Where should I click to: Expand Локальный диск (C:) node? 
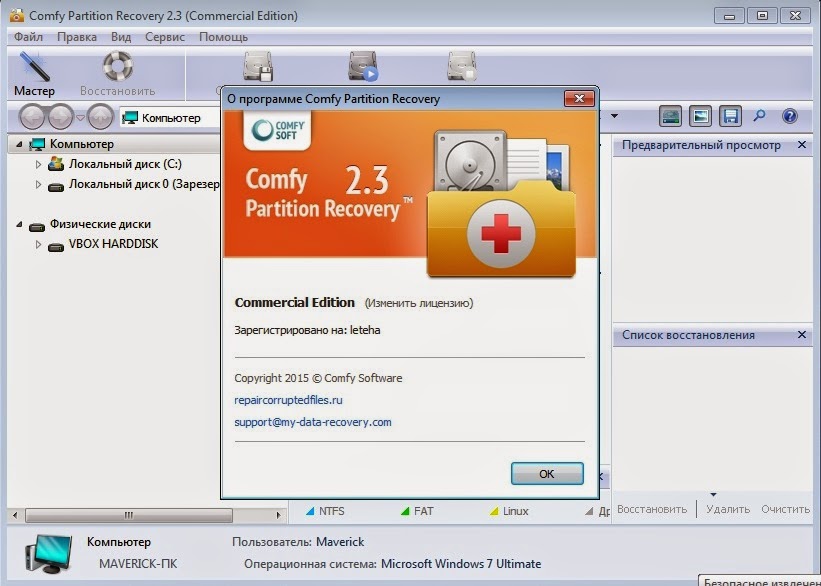click(x=38, y=164)
